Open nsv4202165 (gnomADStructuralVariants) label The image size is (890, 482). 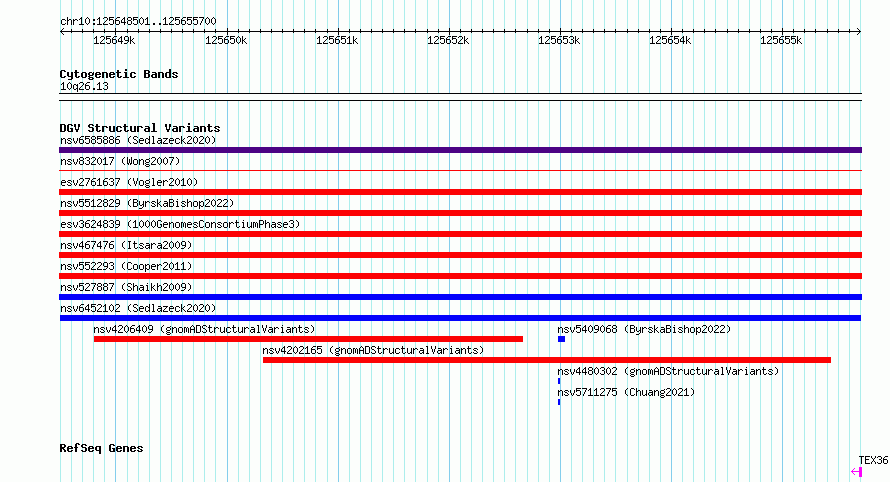click(x=373, y=350)
